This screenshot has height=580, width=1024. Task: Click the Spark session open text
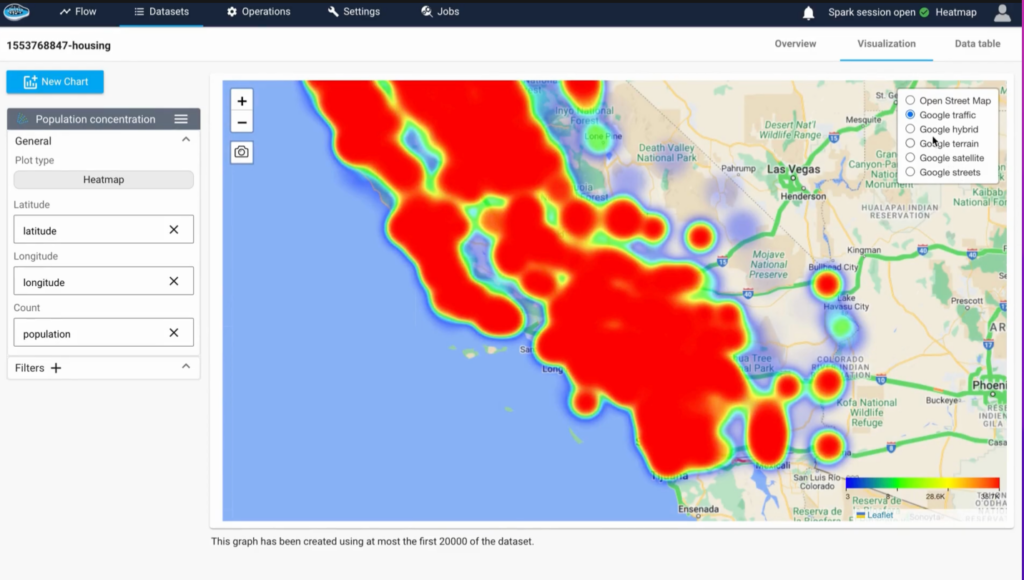[x=872, y=12]
